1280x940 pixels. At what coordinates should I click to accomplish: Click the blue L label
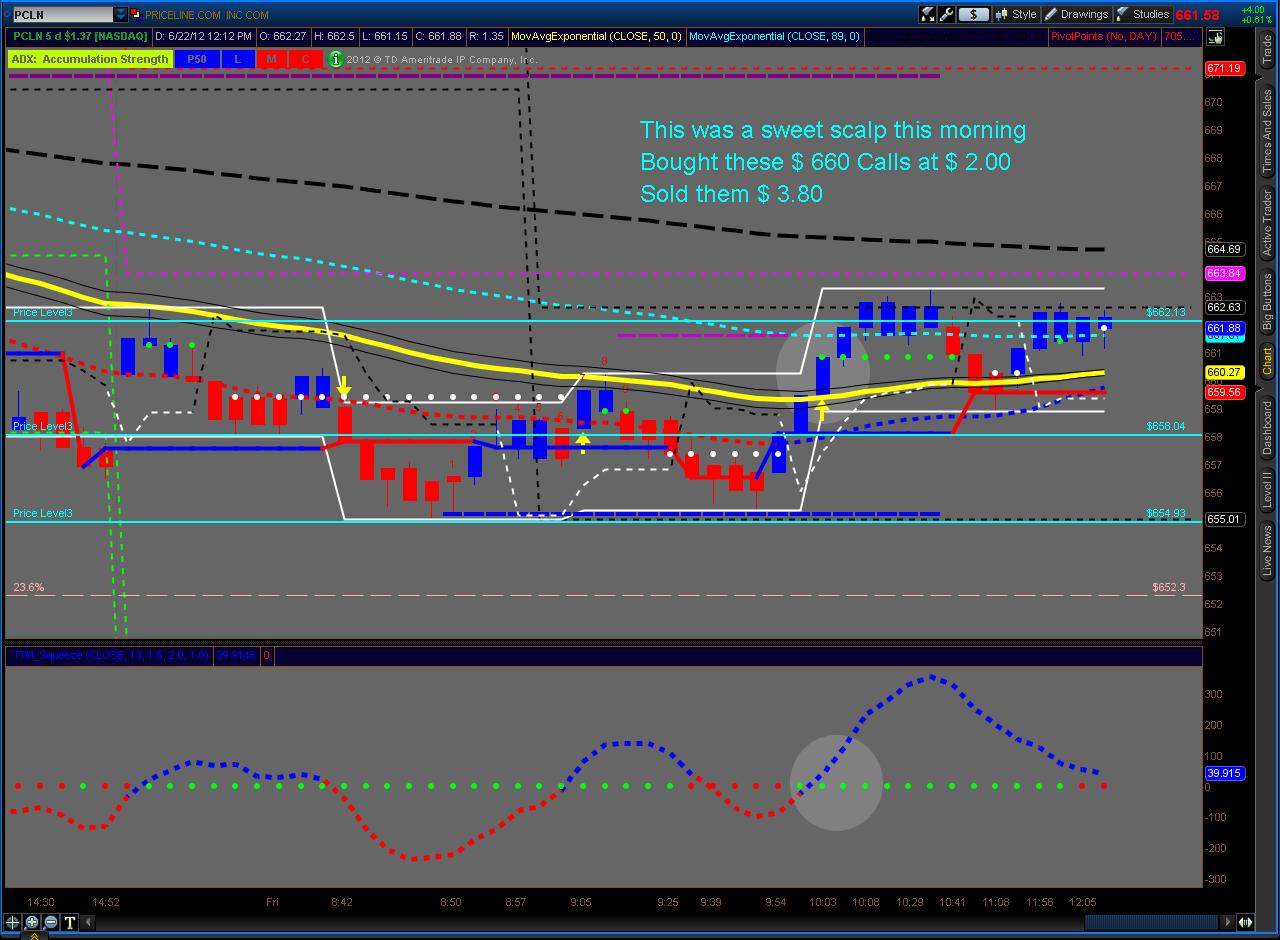coord(238,59)
